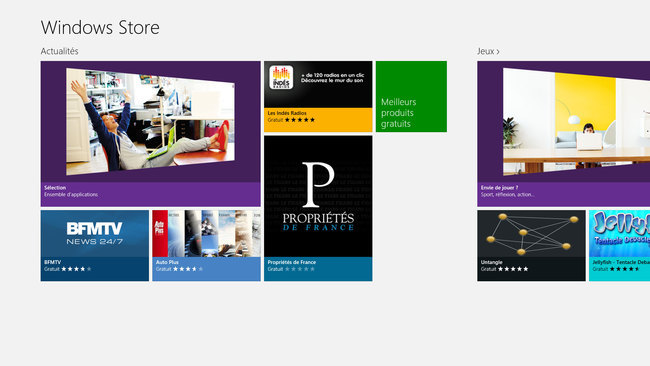Image resolution: width=650 pixels, height=366 pixels.
Task: Open the Sélection featured applications tile
Action: 150,133
